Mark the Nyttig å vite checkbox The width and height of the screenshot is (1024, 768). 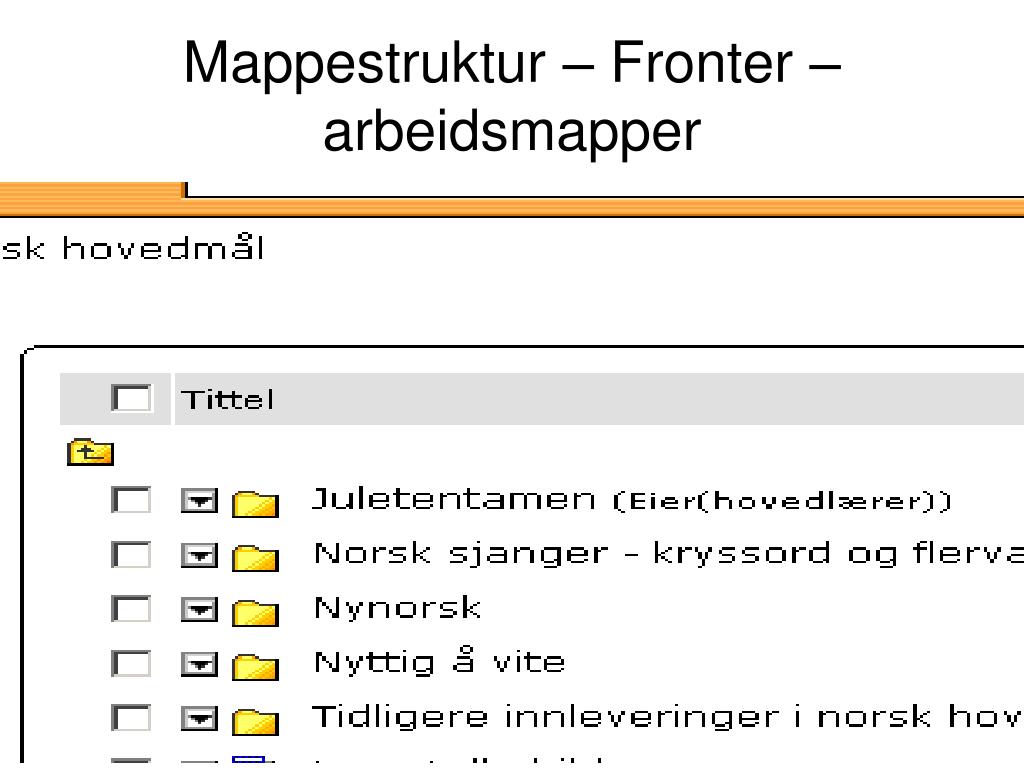pyautogui.click(x=131, y=664)
